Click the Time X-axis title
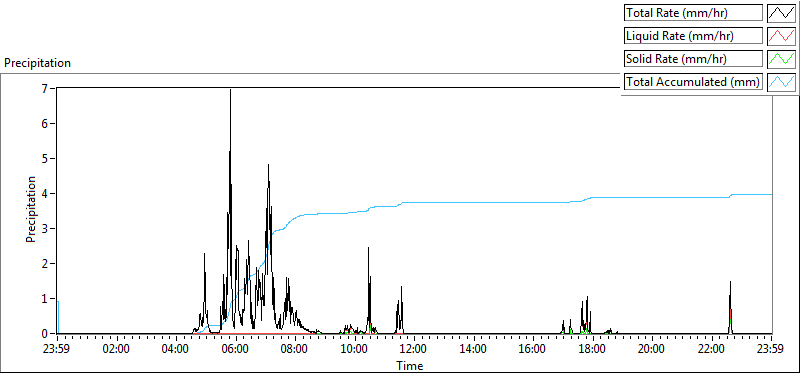This screenshot has height=373, width=800. (x=410, y=365)
